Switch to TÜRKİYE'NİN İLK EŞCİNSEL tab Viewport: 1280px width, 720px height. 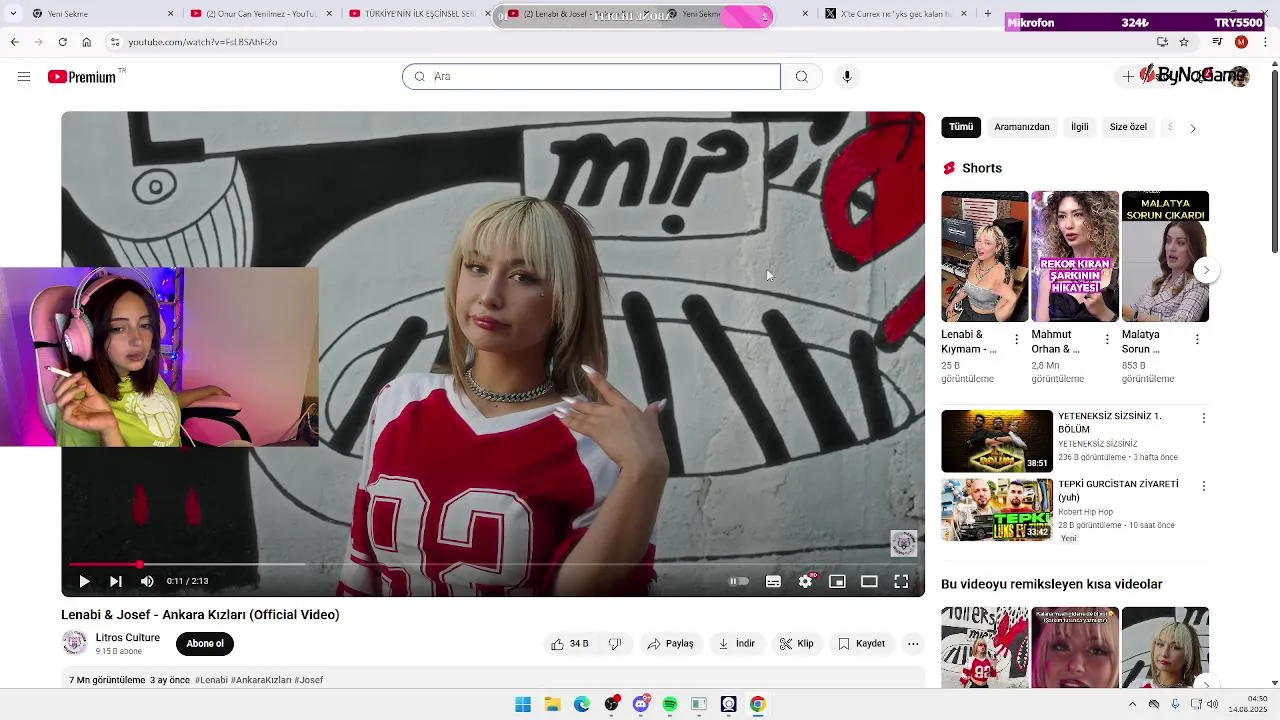[418, 14]
